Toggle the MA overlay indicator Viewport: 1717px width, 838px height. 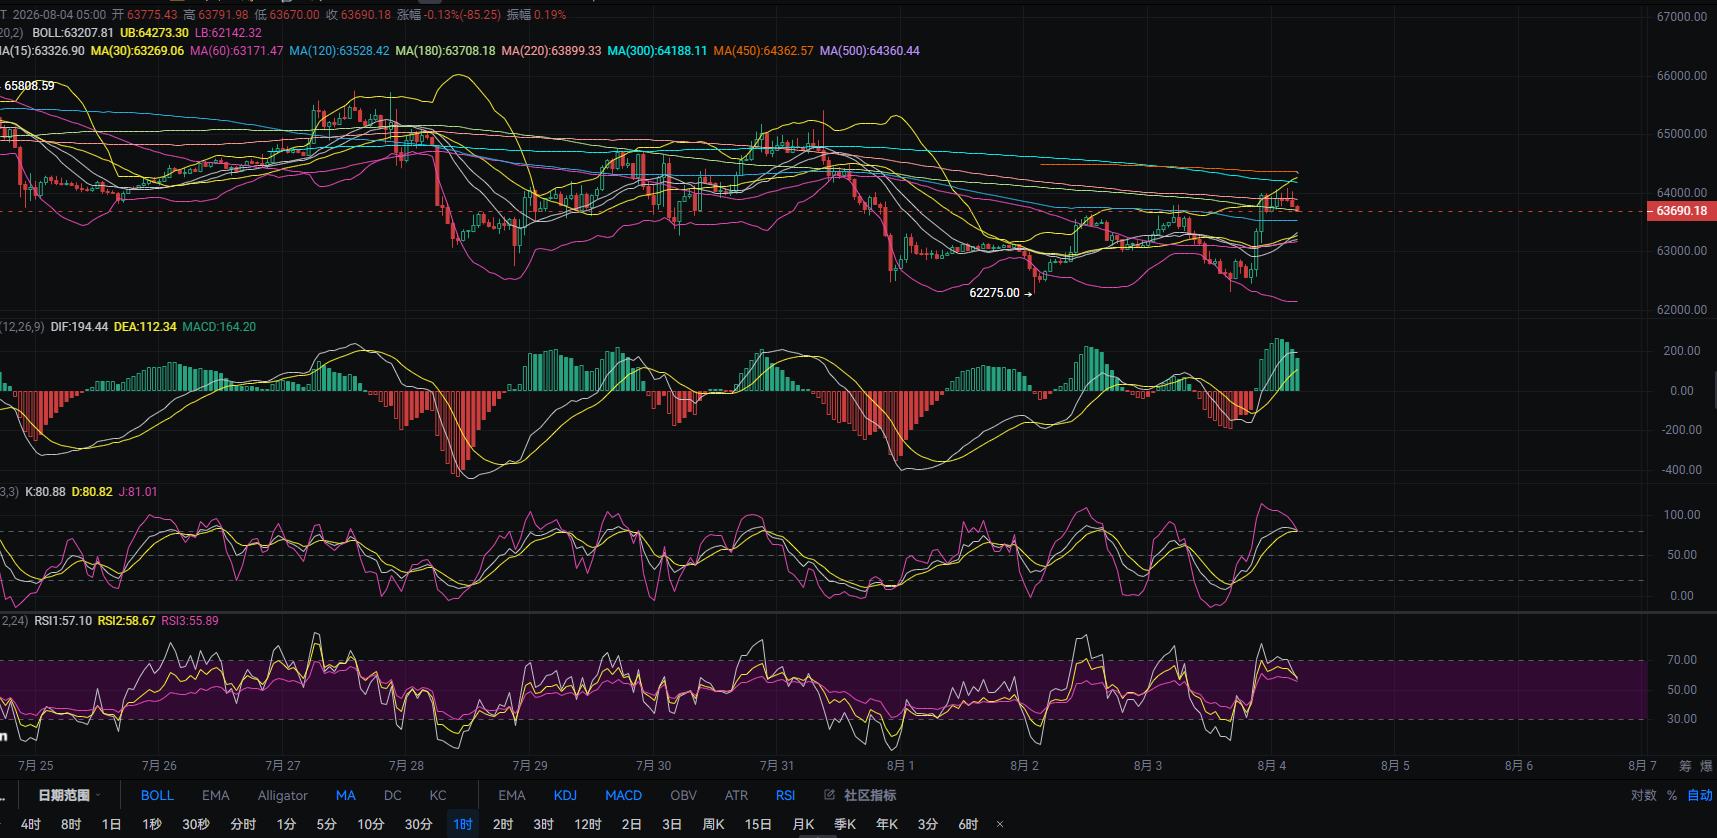345,795
